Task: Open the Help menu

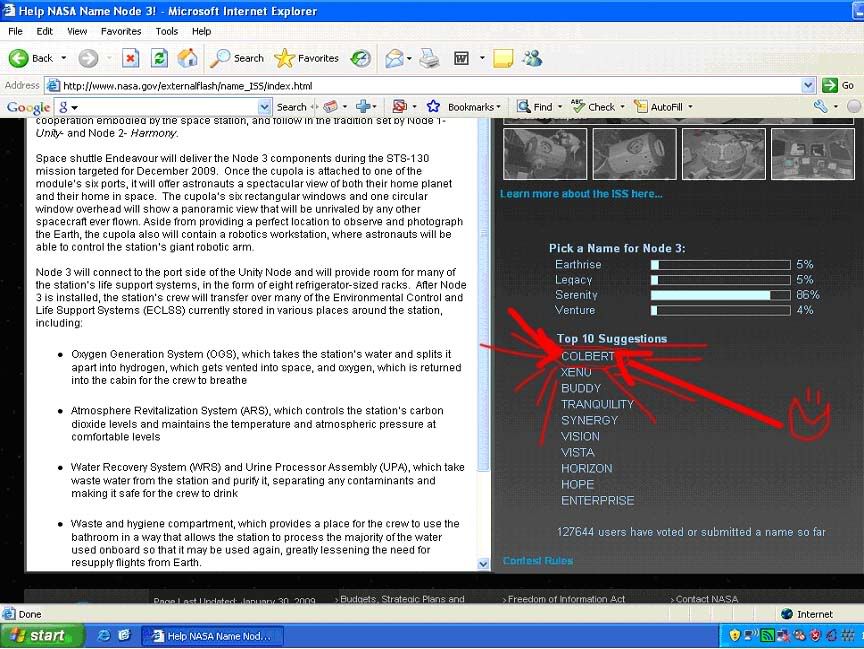Action: (x=202, y=31)
